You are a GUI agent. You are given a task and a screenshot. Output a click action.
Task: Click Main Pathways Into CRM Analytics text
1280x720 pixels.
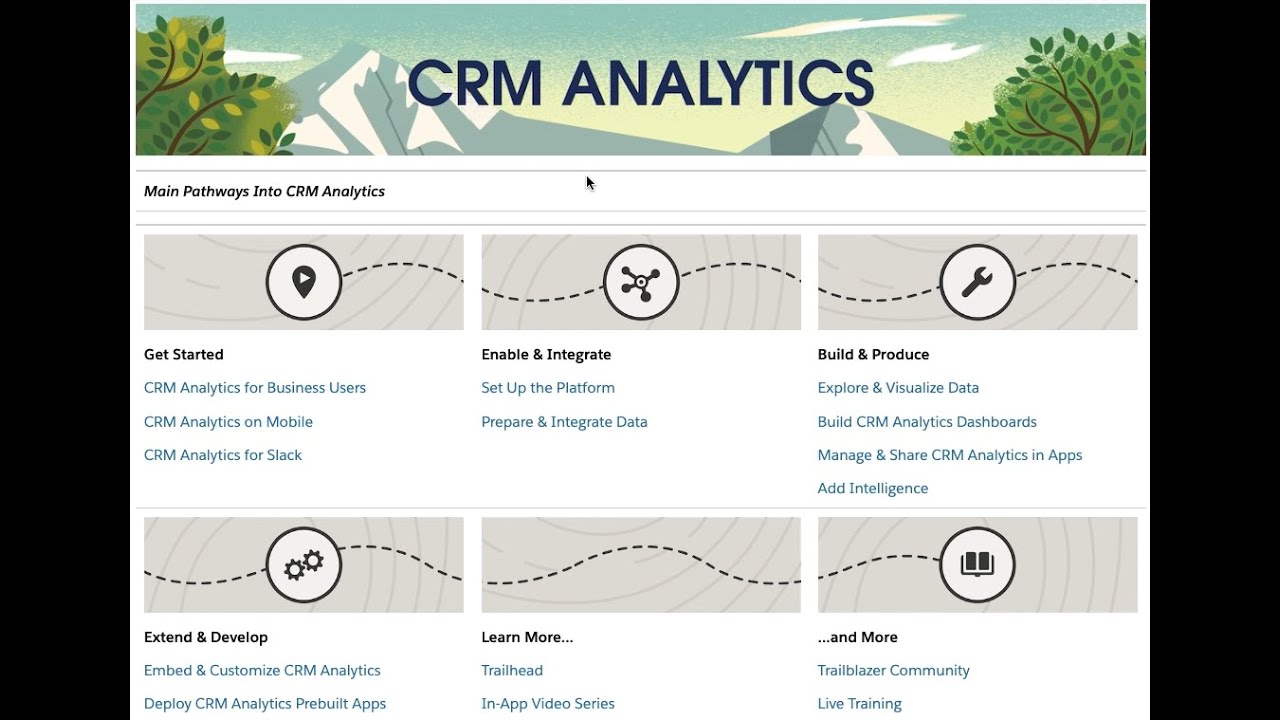[264, 191]
